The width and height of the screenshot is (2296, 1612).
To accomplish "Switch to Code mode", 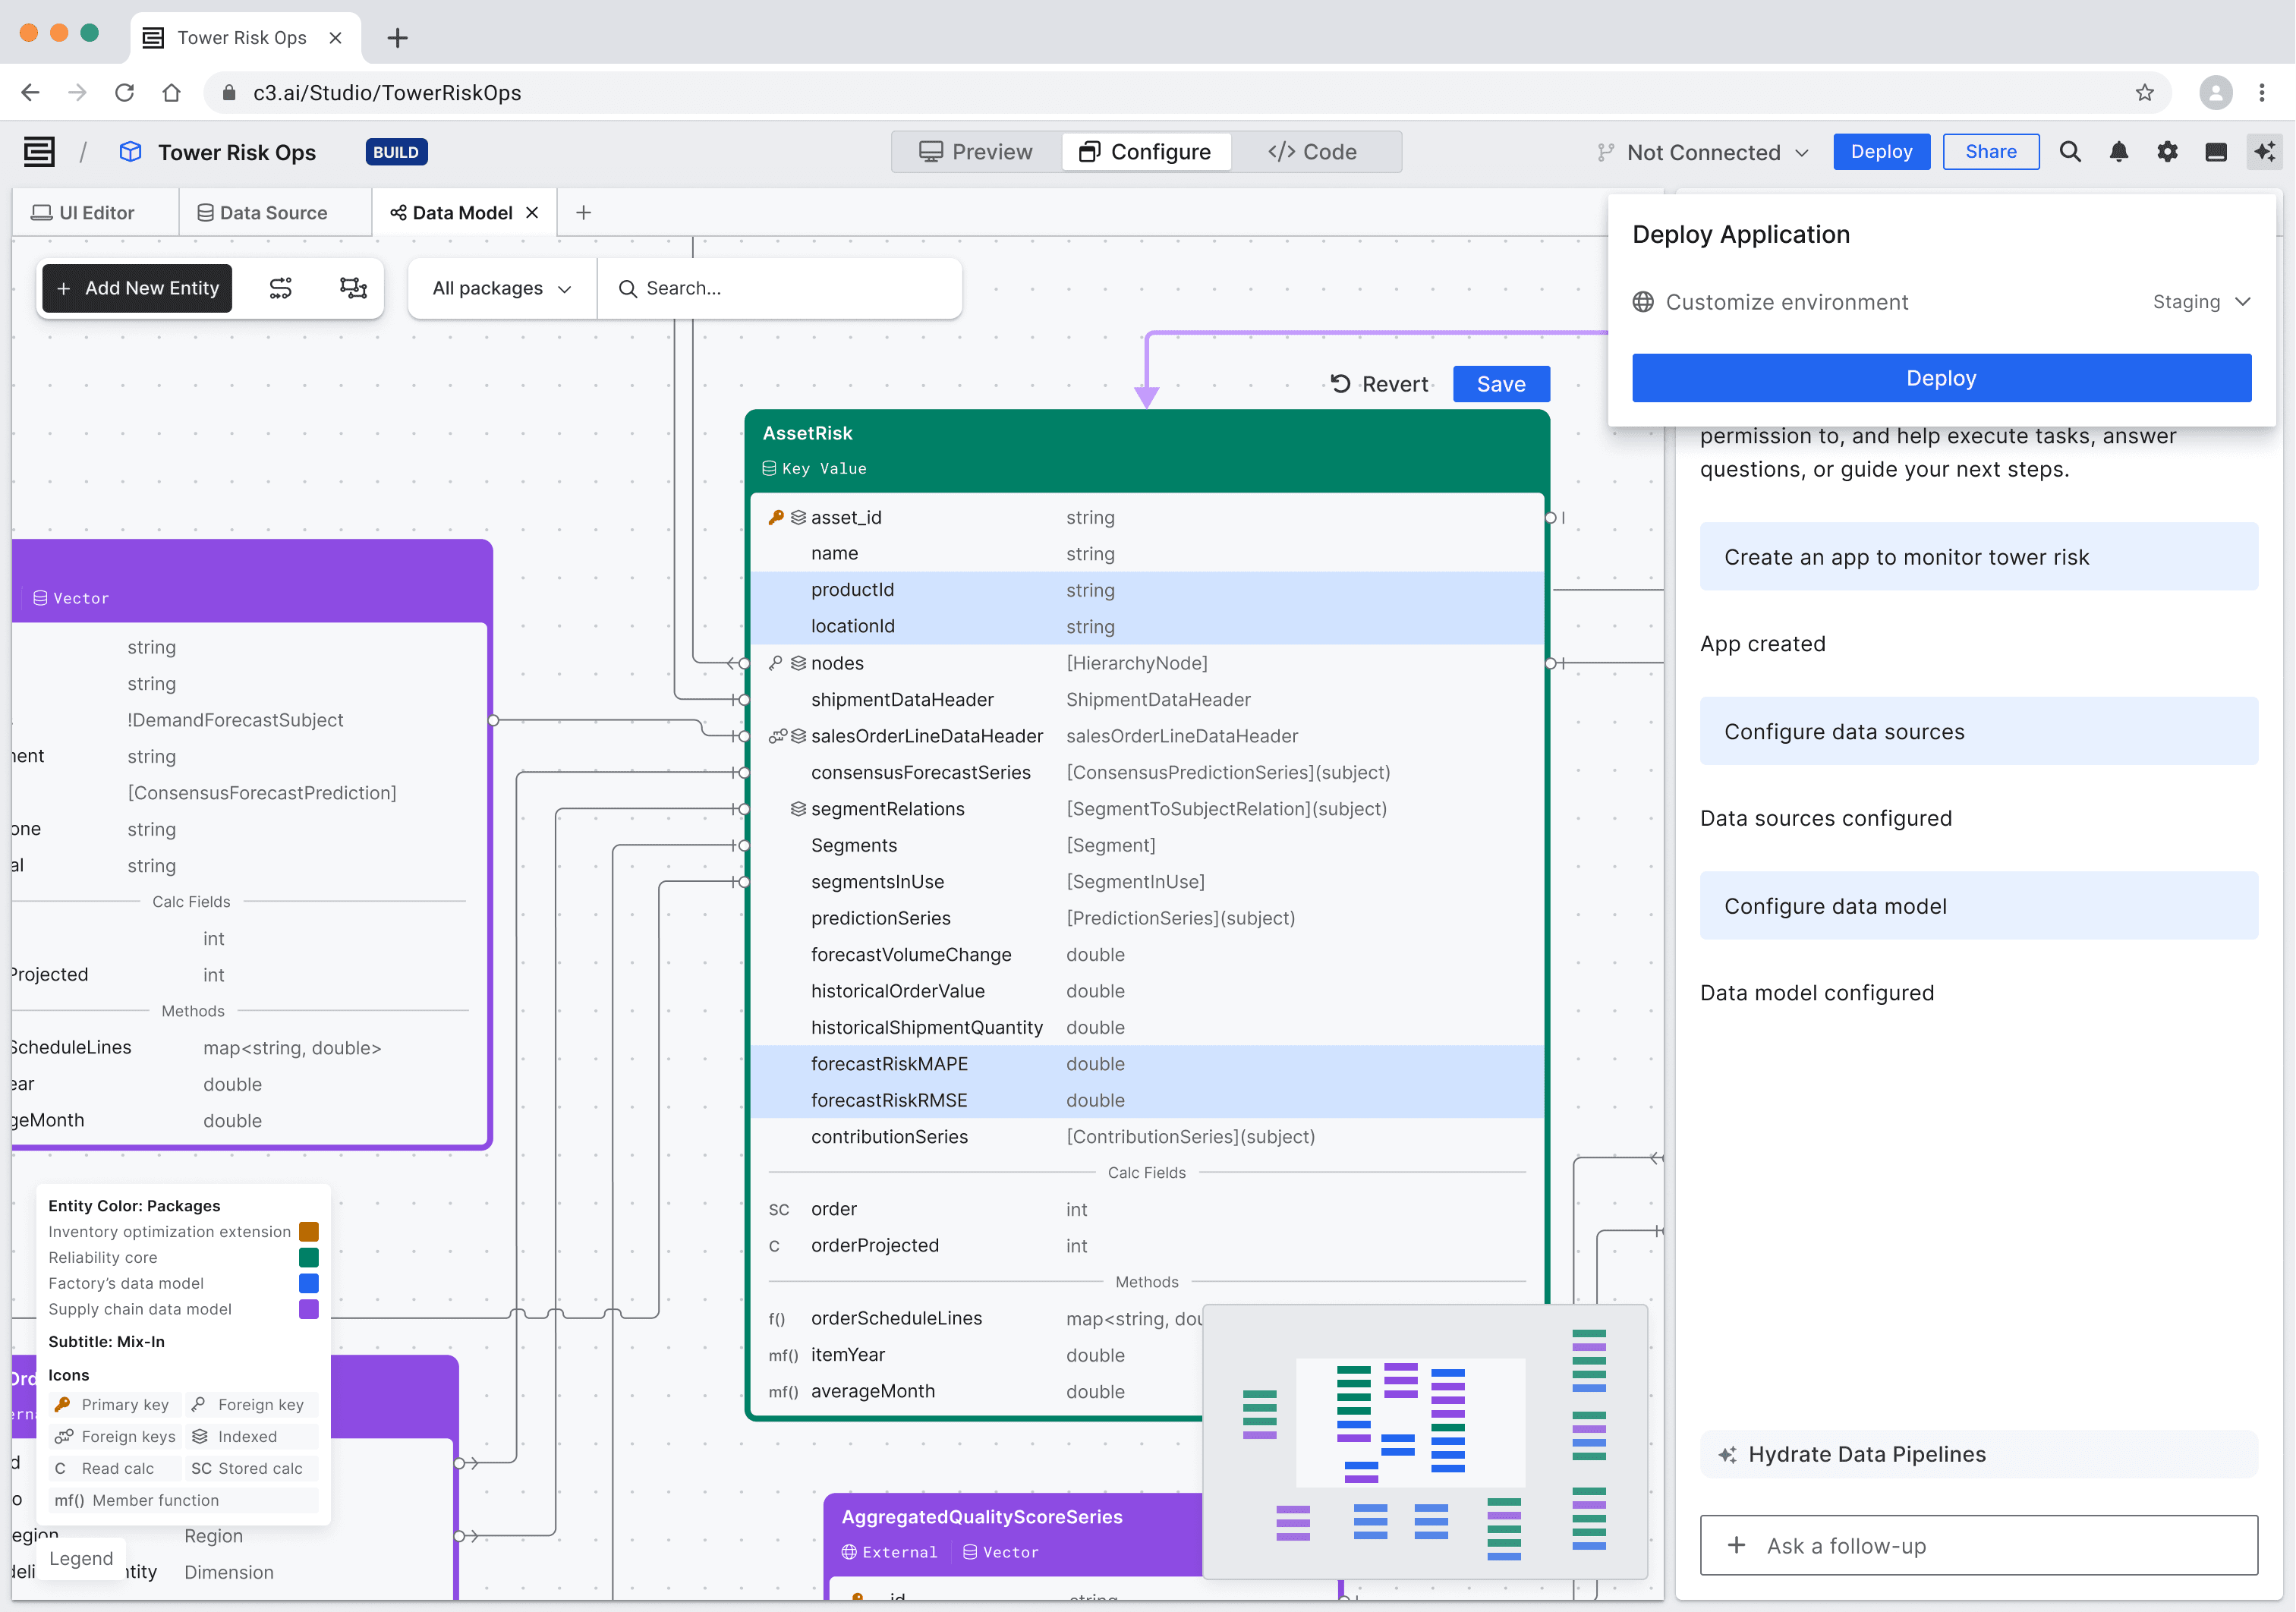I will coord(1312,152).
